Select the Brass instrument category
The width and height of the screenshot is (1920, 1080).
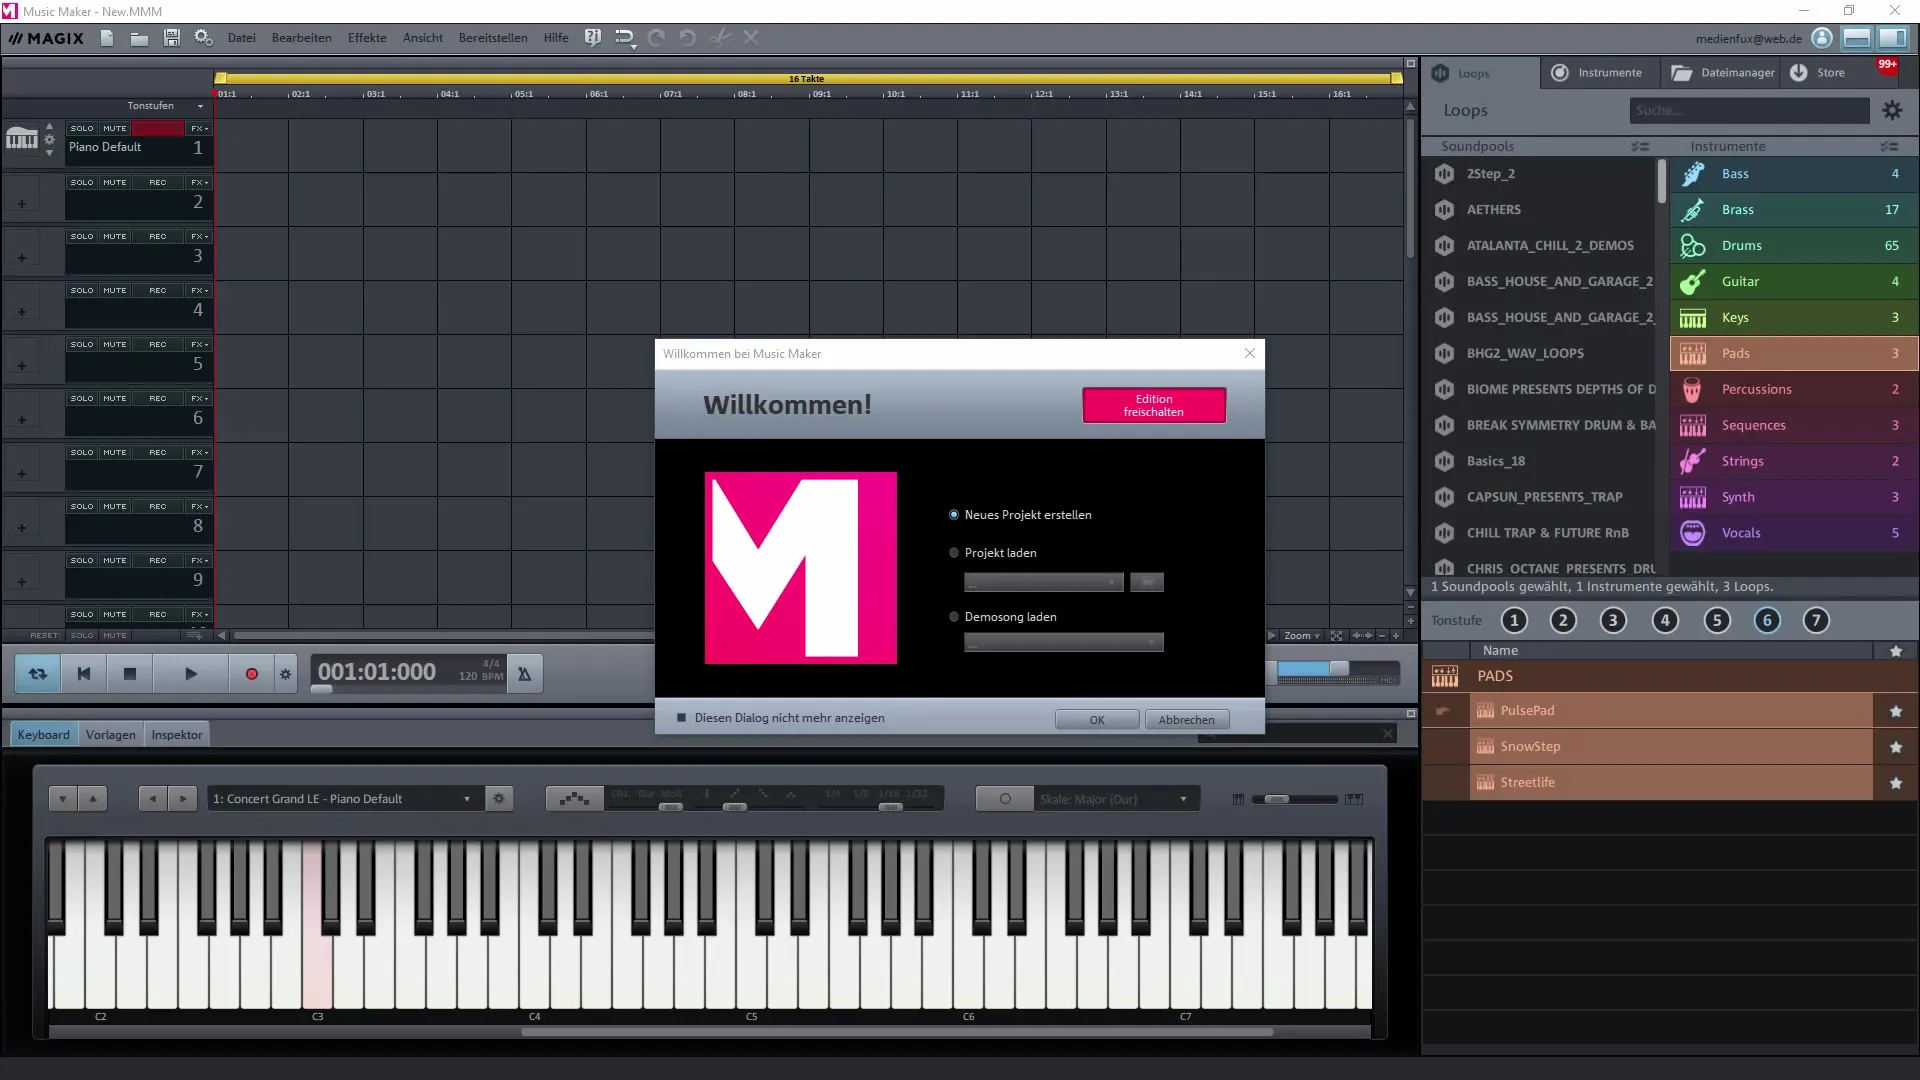[1793, 210]
